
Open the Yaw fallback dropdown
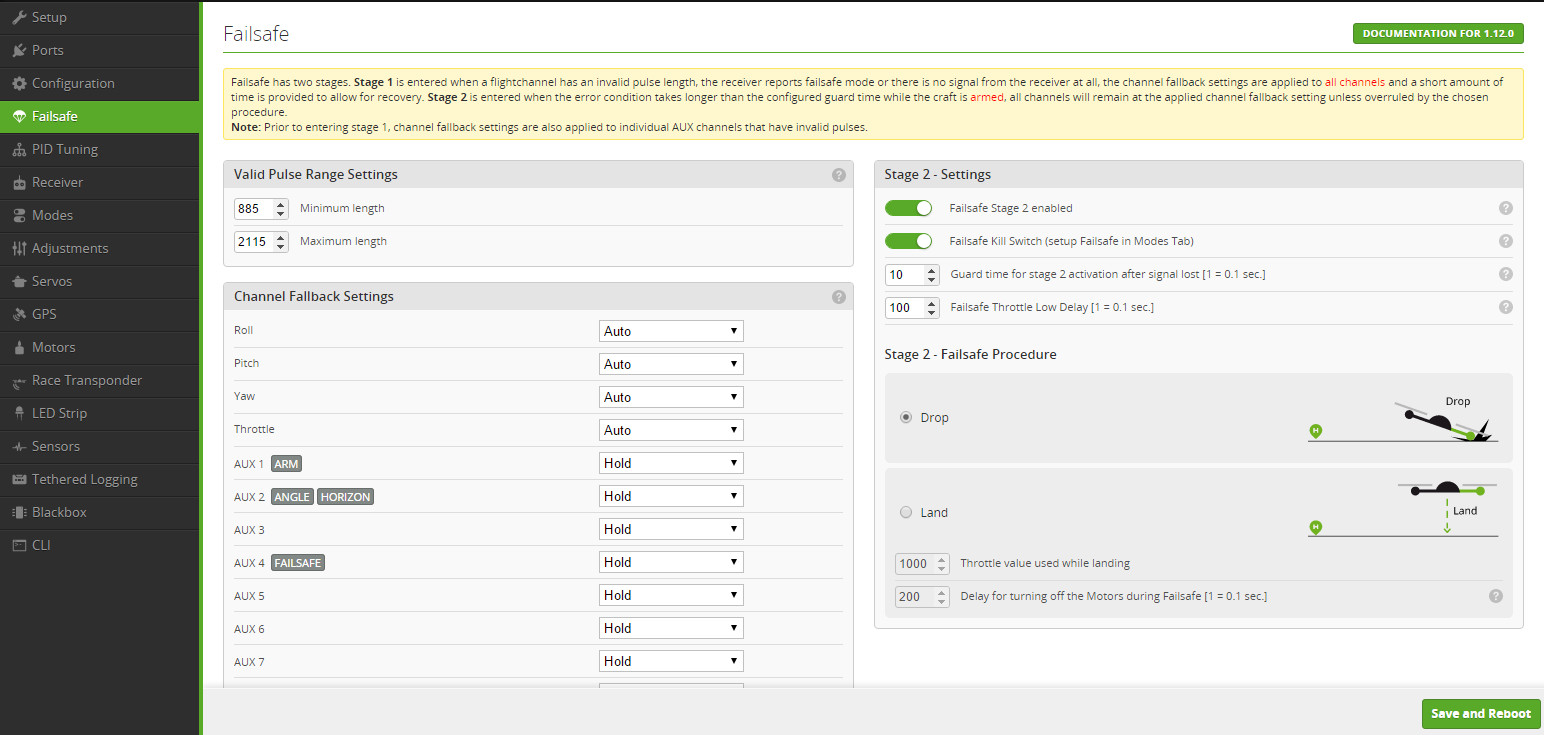coord(671,397)
